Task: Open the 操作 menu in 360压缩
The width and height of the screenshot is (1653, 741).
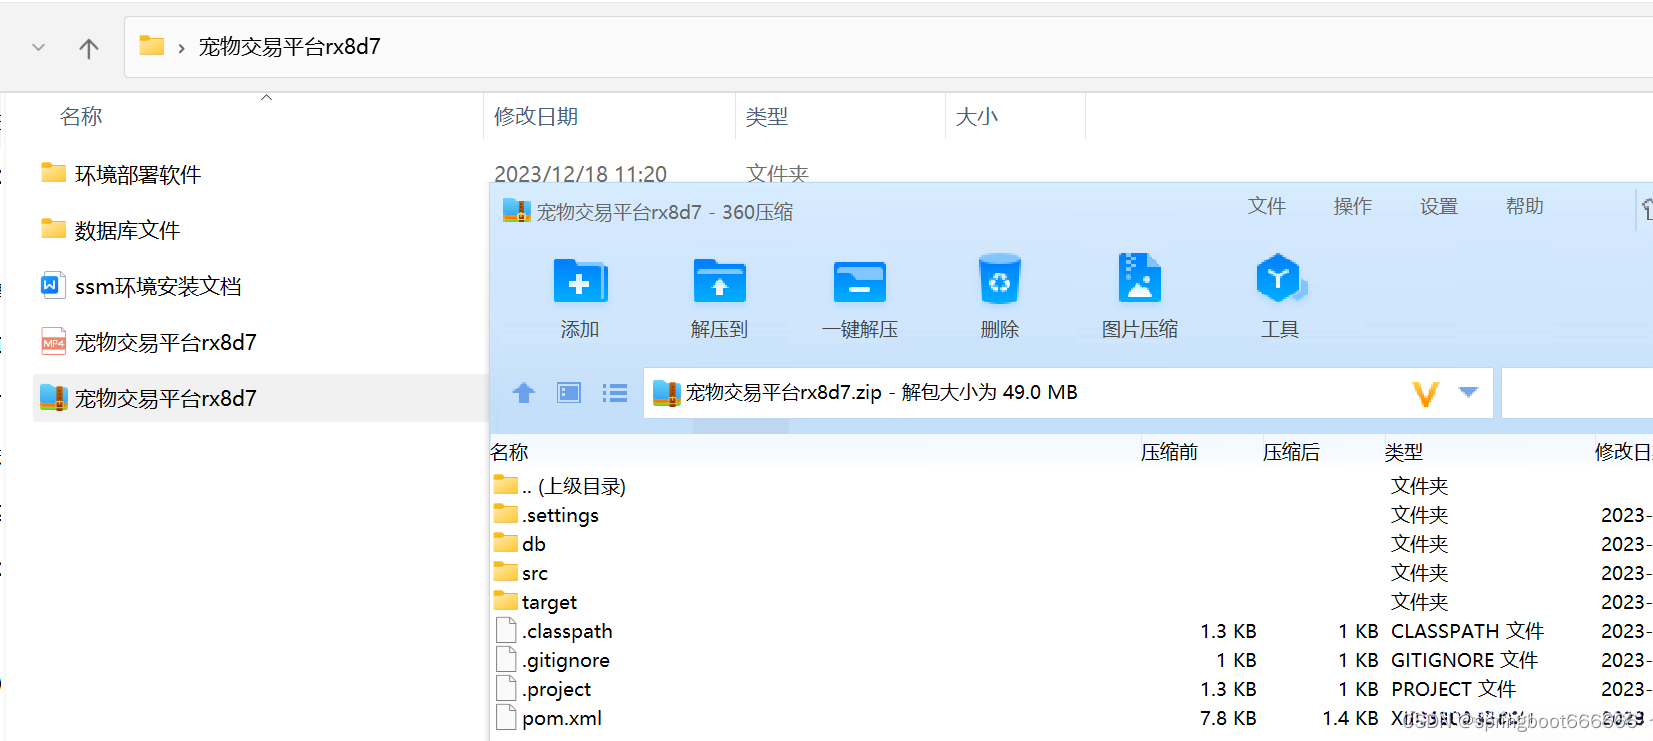Action: (1353, 206)
